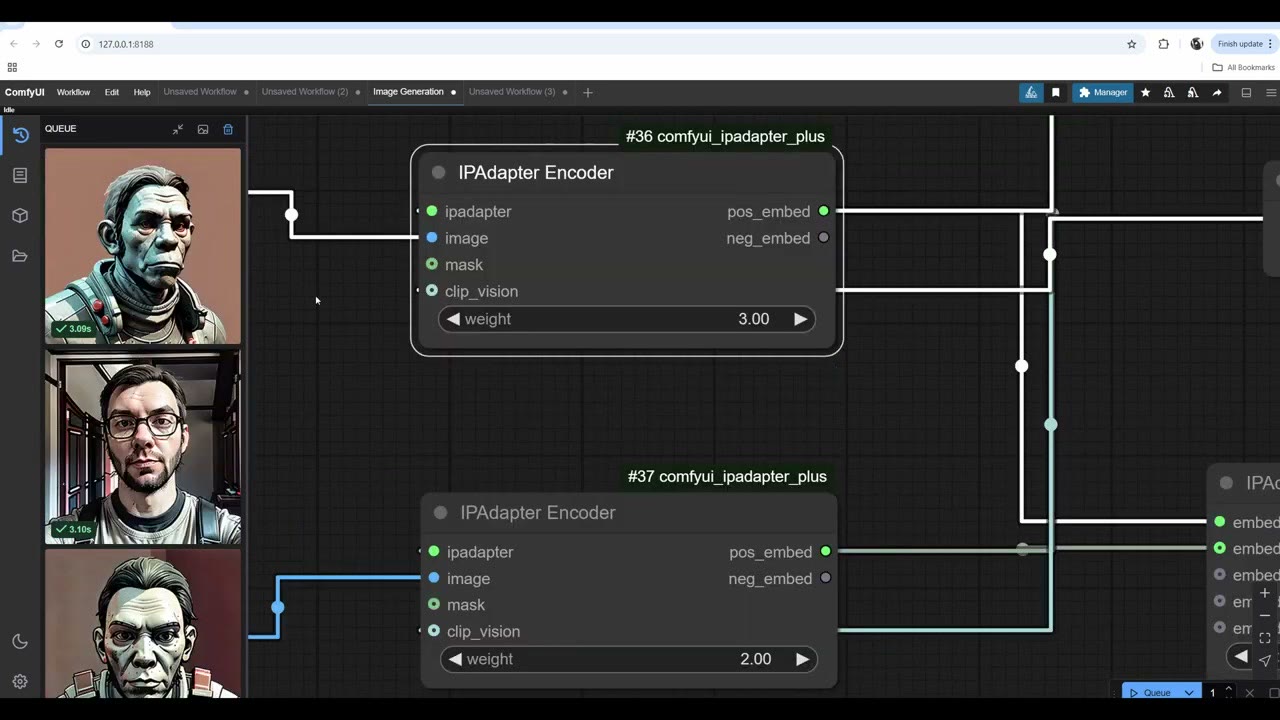Open the Model Library cube icon
1280x720 pixels.
pyautogui.click(x=20, y=215)
